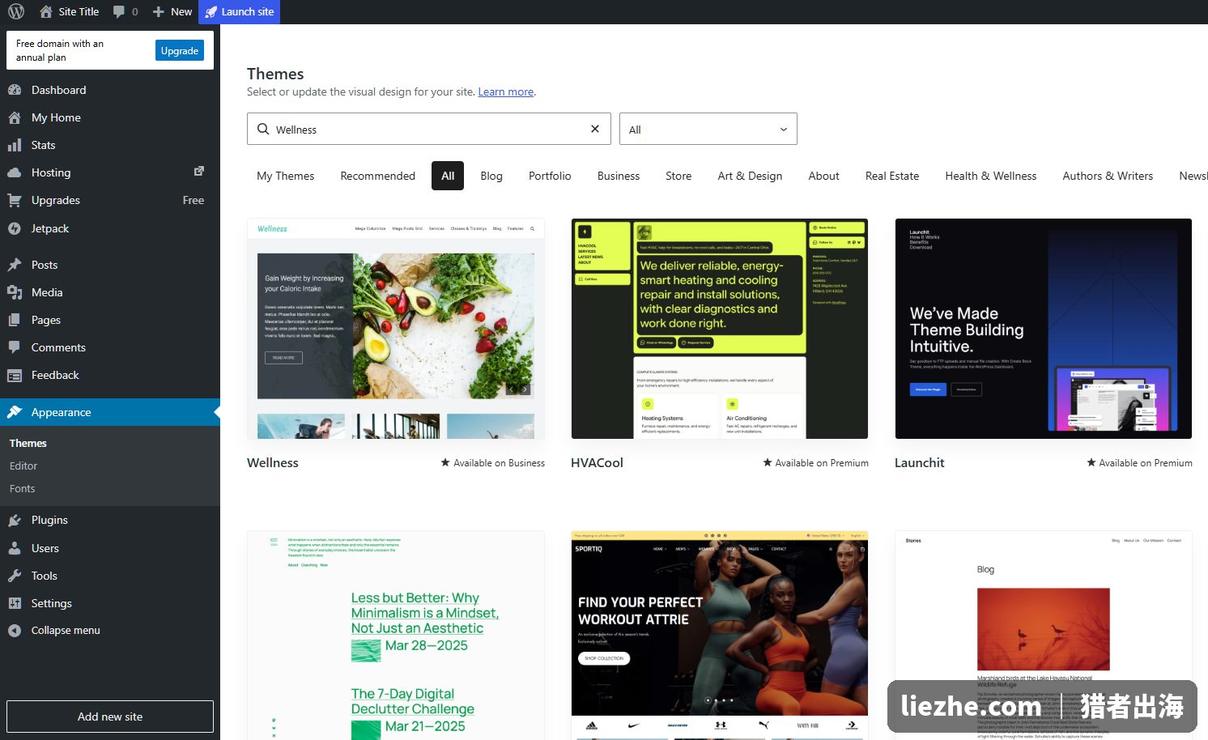Click the Plugins plug icon
Screen dimensions: 1208x740
click(x=14, y=520)
